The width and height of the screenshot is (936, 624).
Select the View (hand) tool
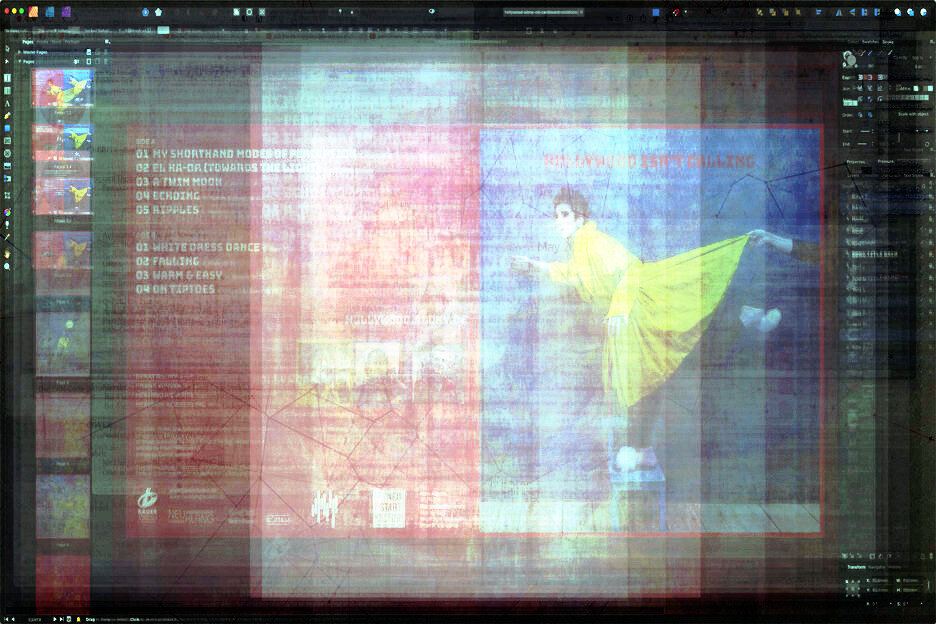point(7,254)
